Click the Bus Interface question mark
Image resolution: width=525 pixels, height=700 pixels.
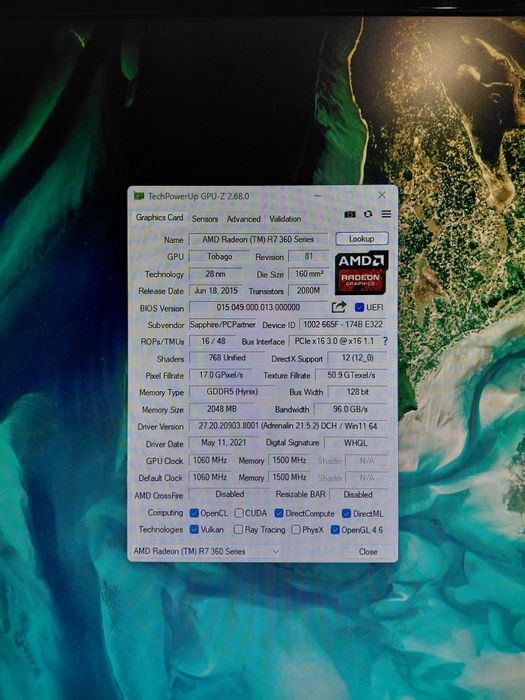(x=385, y=341)
